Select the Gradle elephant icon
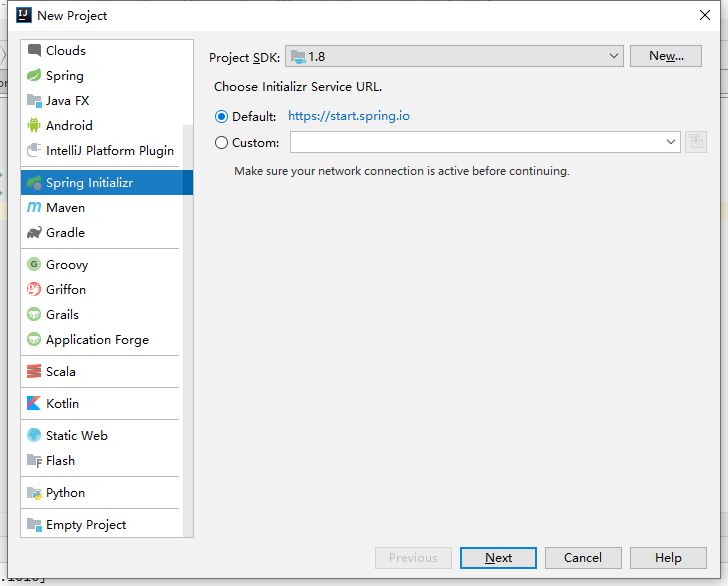 point(34,233)
